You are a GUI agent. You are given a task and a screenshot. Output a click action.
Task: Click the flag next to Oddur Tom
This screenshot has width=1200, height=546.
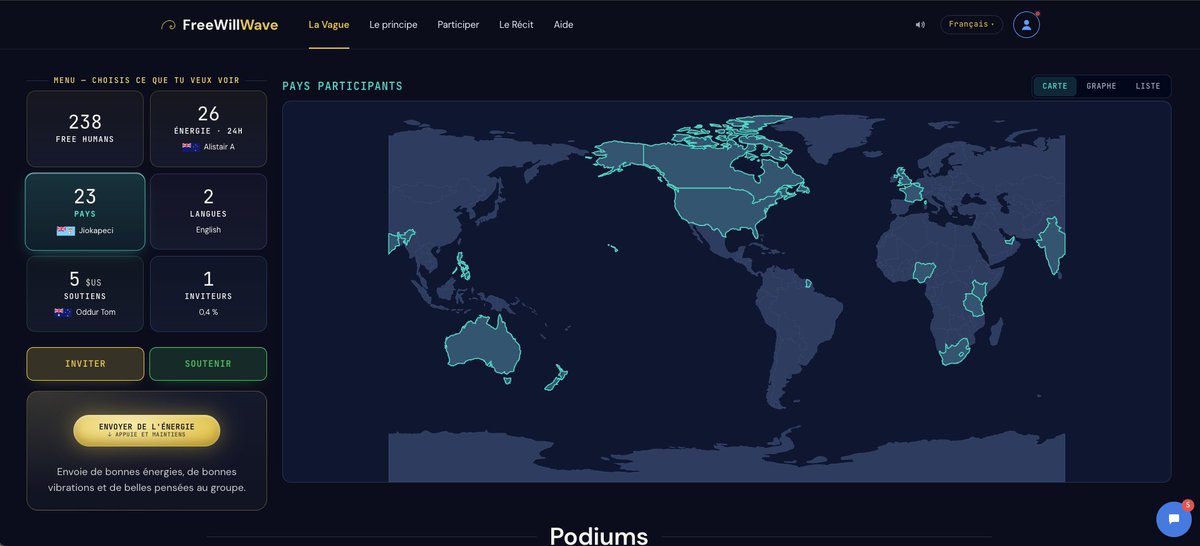62,312
